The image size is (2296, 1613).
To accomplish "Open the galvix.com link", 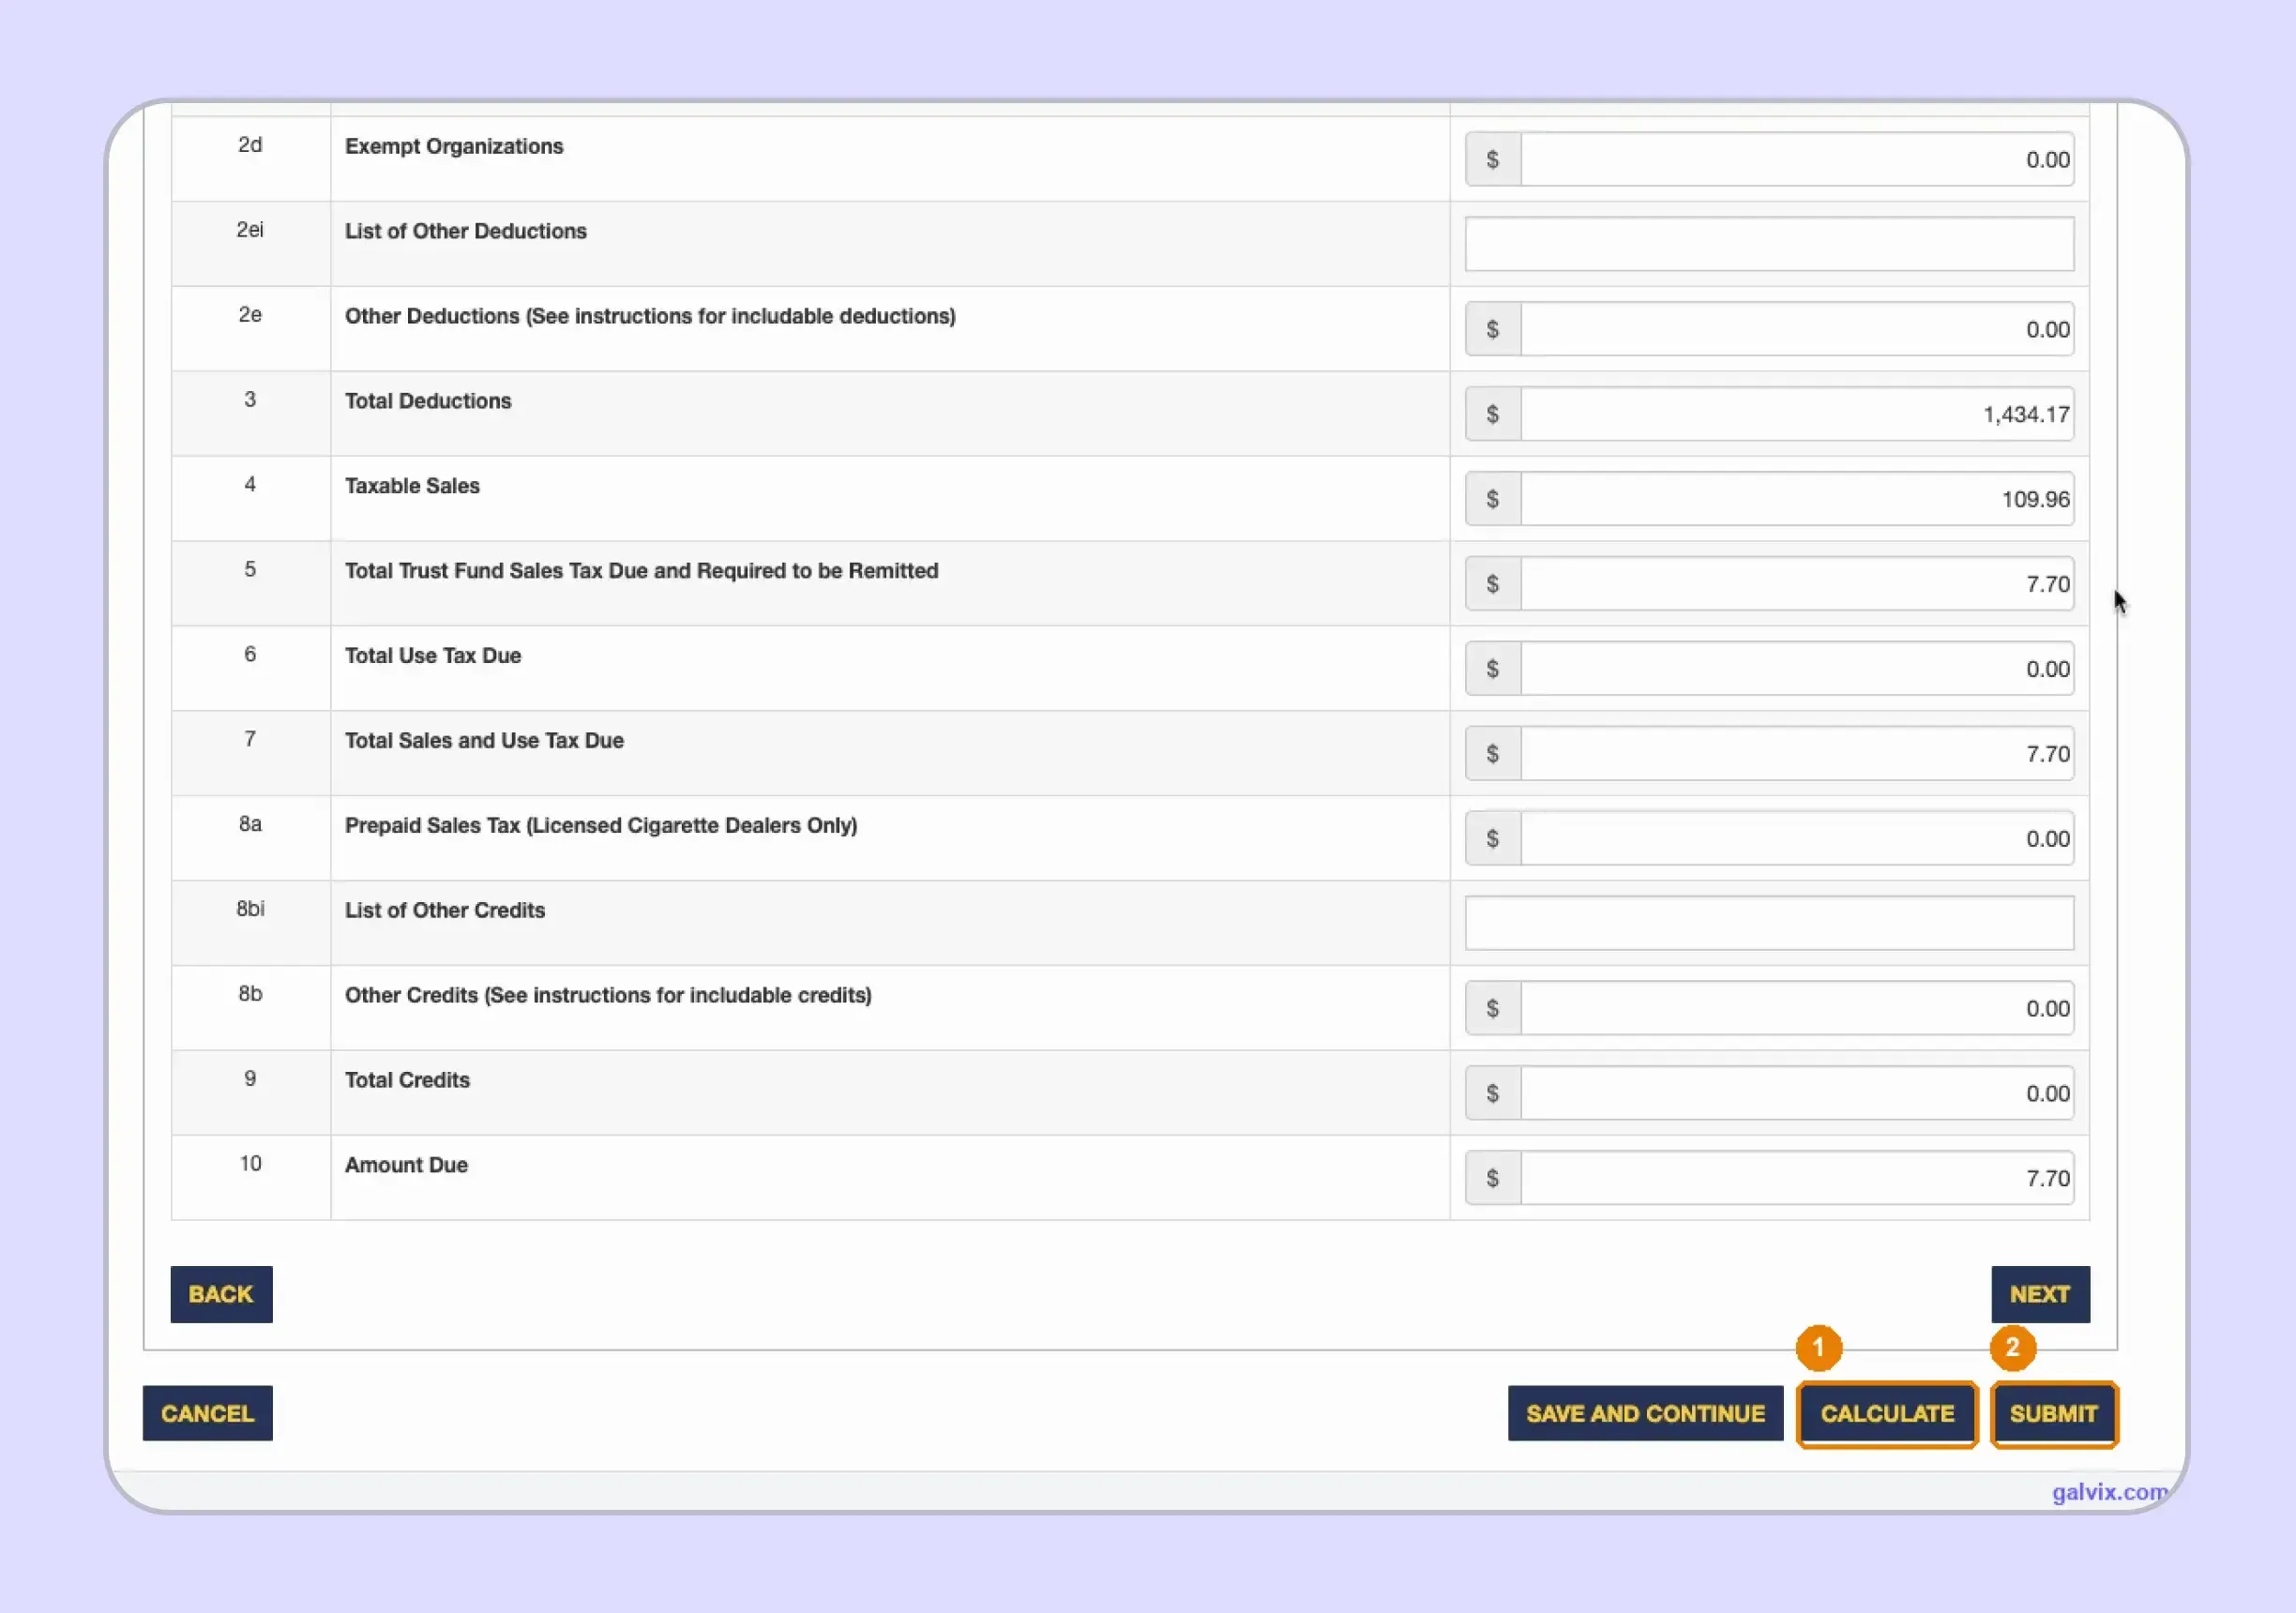I will click(x=2109, y=1491).
